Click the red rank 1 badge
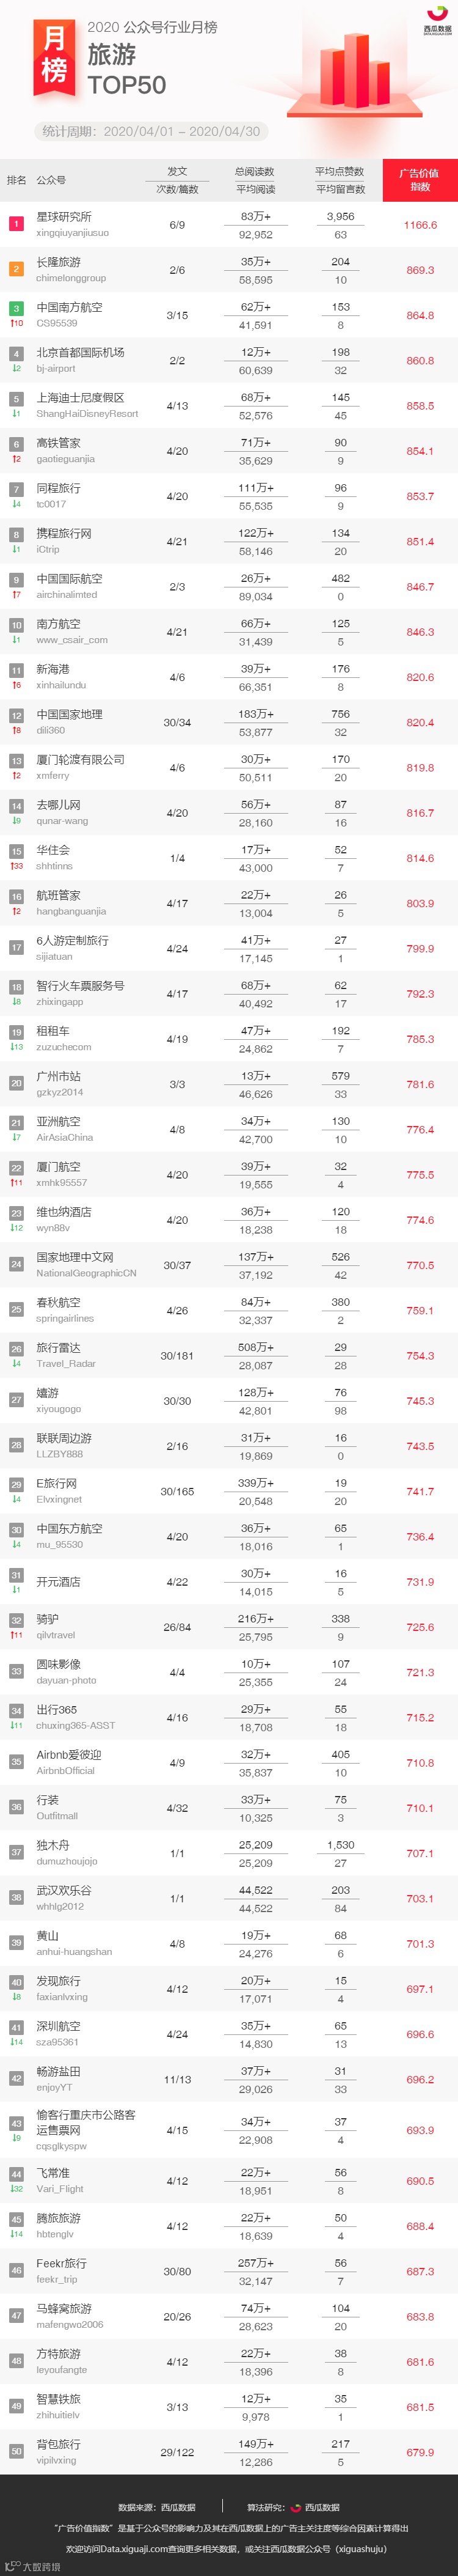 click(x=16, y=224)
